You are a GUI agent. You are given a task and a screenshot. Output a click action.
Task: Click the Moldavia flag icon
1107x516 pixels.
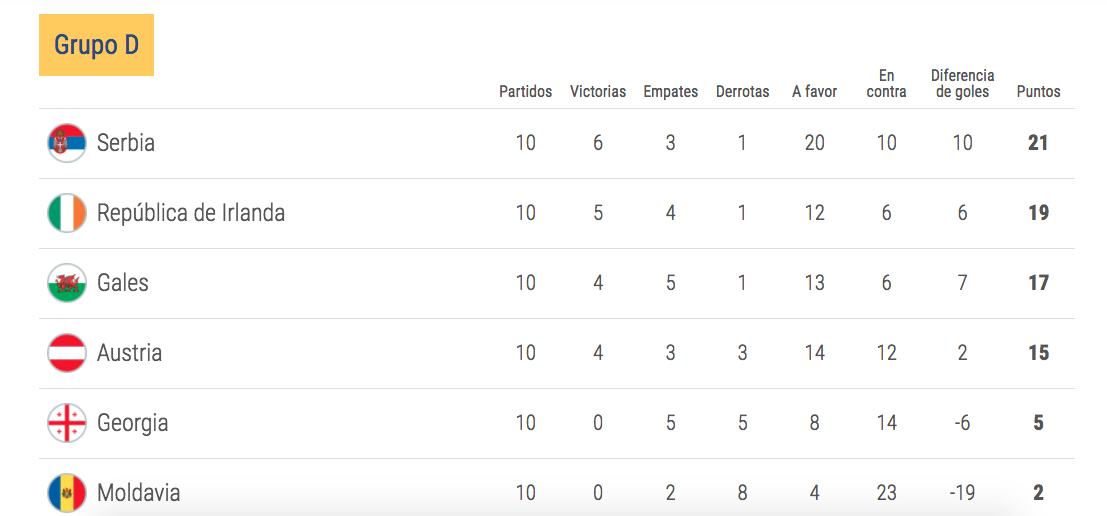point(67,493)
